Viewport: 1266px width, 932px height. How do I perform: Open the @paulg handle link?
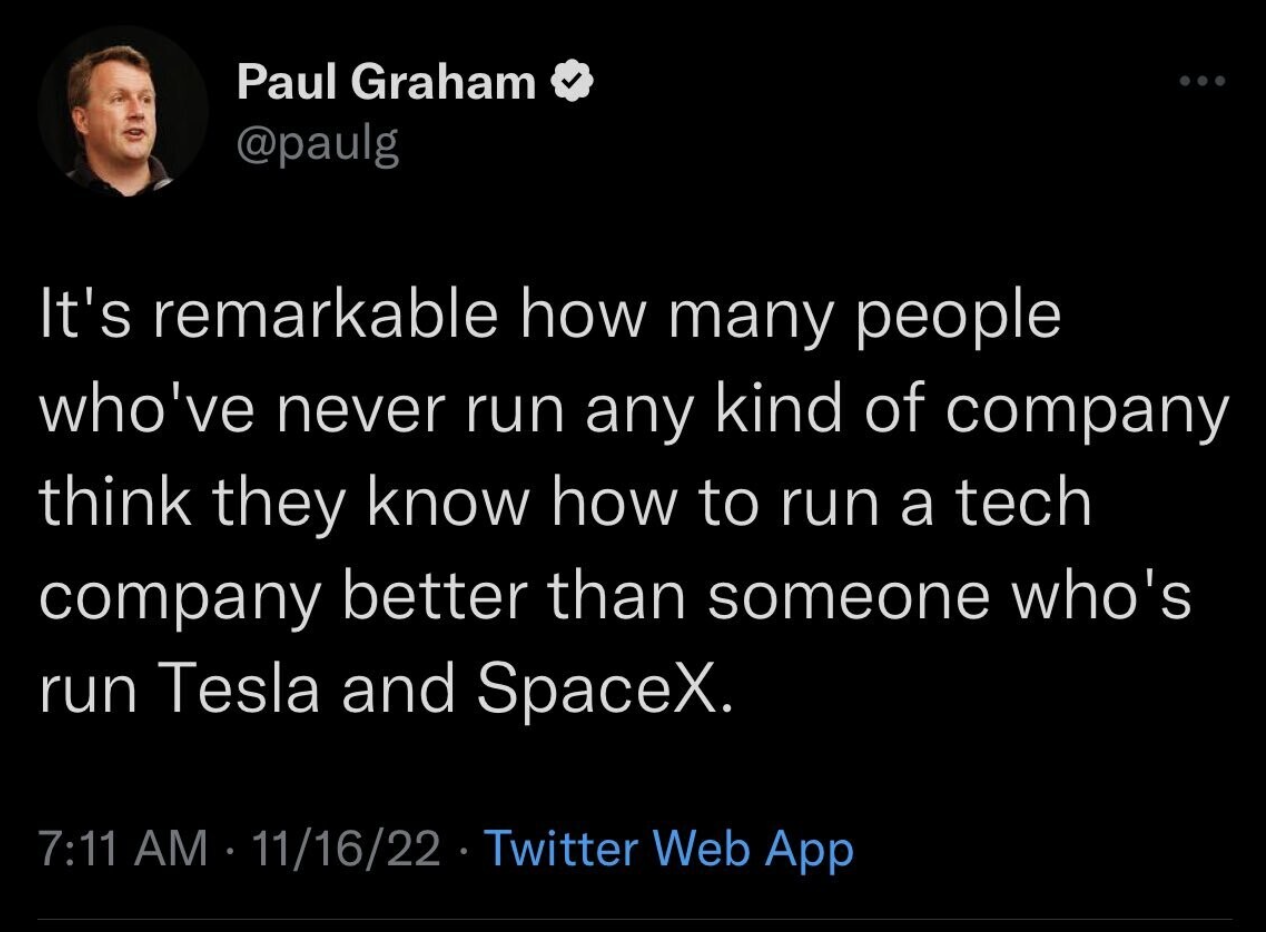point(318,145)
